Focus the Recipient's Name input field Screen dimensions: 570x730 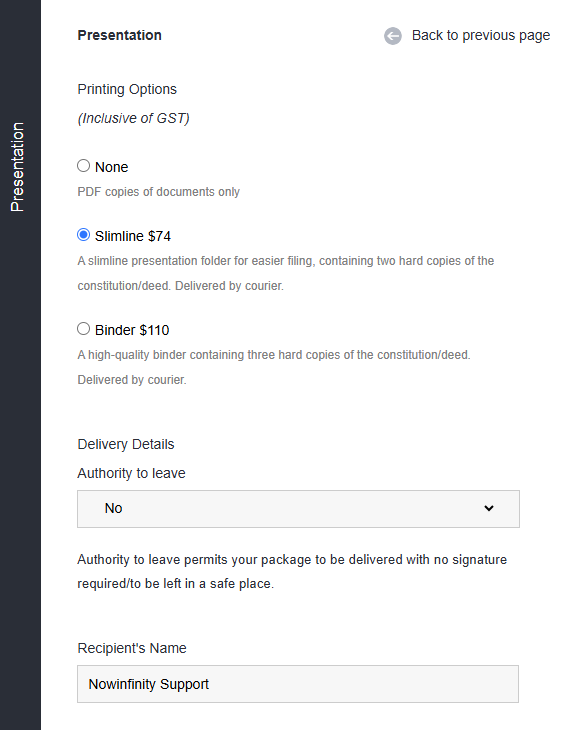coord(298,684)
